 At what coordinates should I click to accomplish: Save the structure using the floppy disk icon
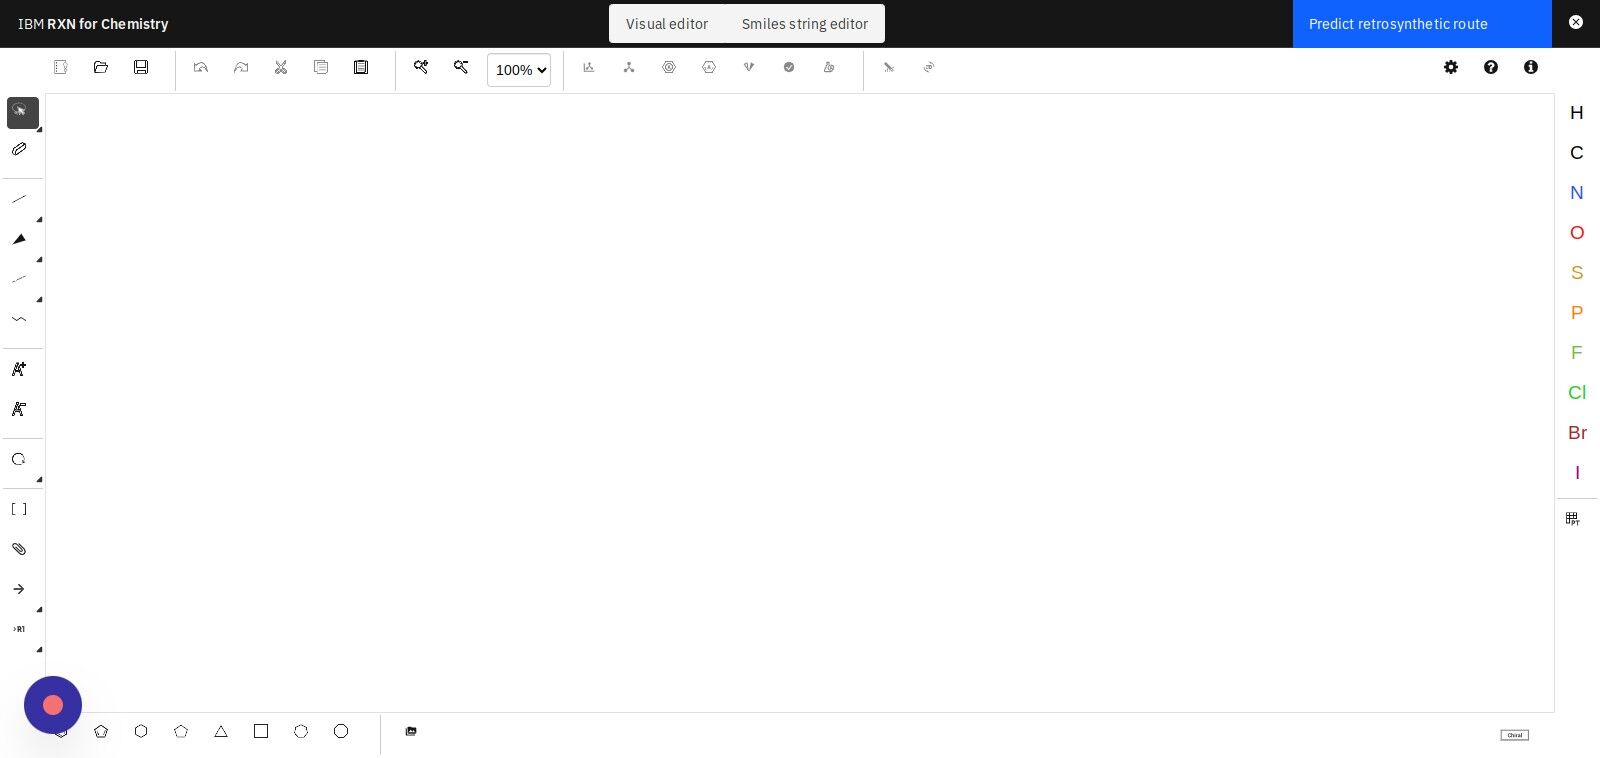click(141, 67)
